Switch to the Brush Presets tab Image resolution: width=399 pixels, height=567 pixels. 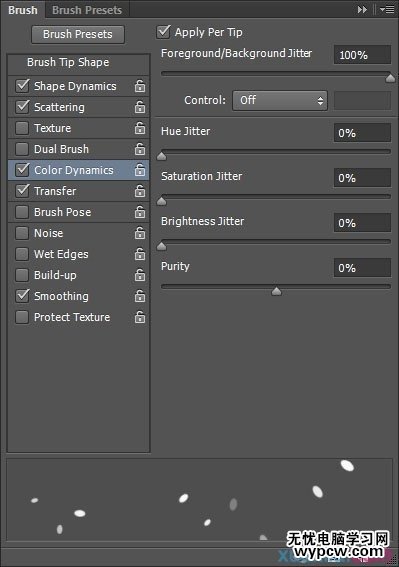87,10
